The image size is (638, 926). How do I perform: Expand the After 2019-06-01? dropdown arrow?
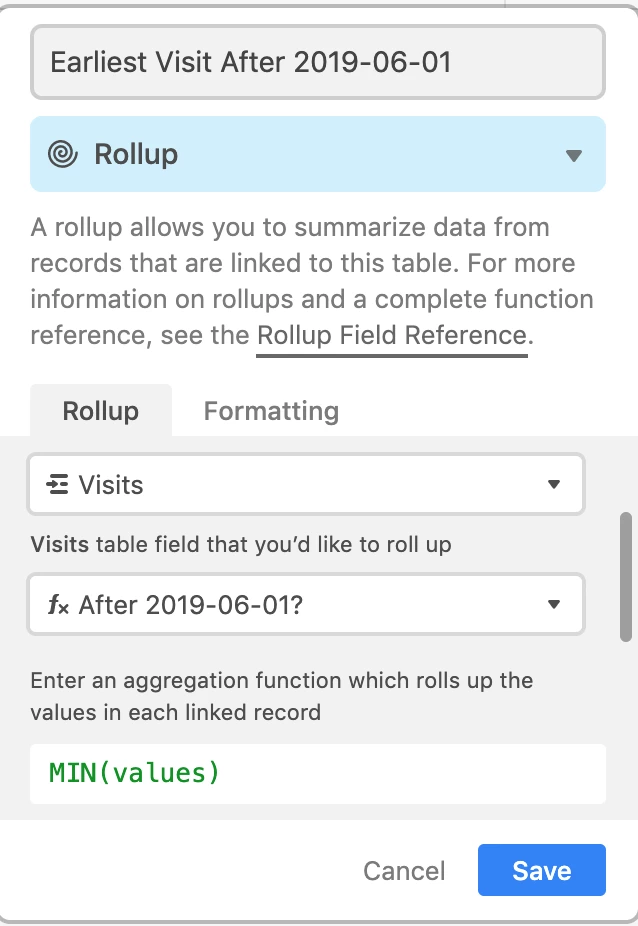click(554, 605)
